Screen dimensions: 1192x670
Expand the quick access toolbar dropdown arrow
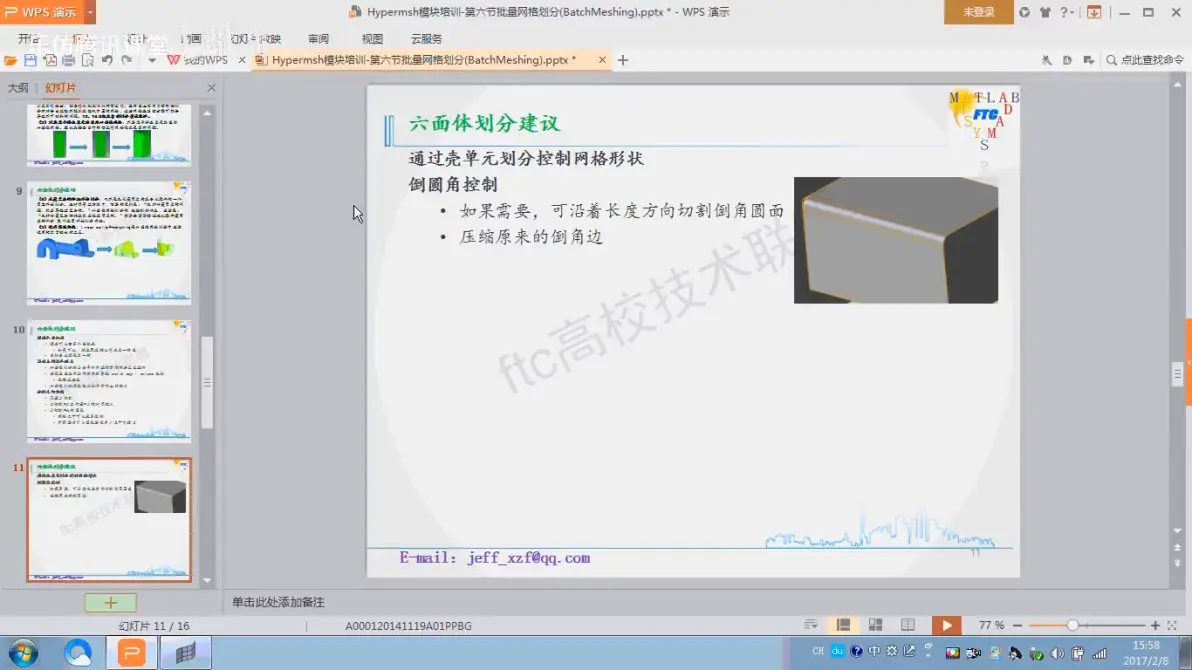click(152, 60)
